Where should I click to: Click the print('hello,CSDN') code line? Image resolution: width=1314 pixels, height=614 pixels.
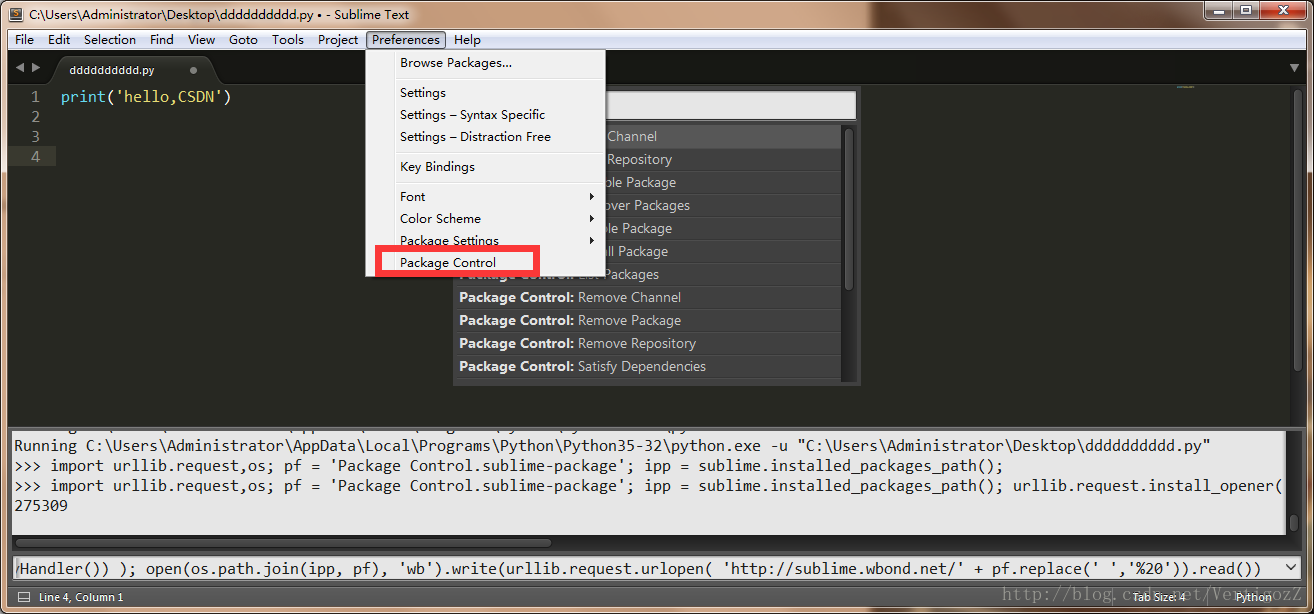[x=146, y=97]
